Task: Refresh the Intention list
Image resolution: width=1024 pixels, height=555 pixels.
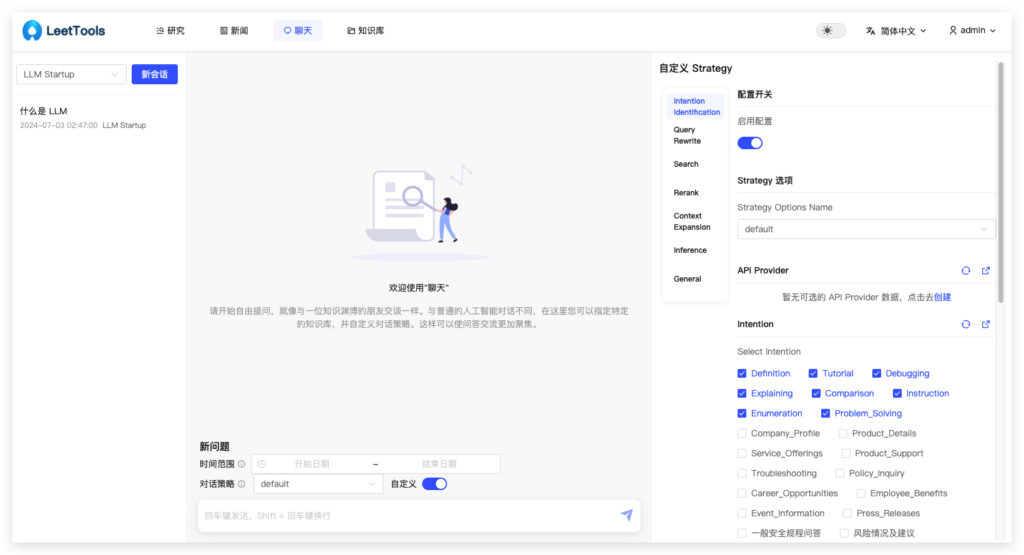Action: click(965, 324)
